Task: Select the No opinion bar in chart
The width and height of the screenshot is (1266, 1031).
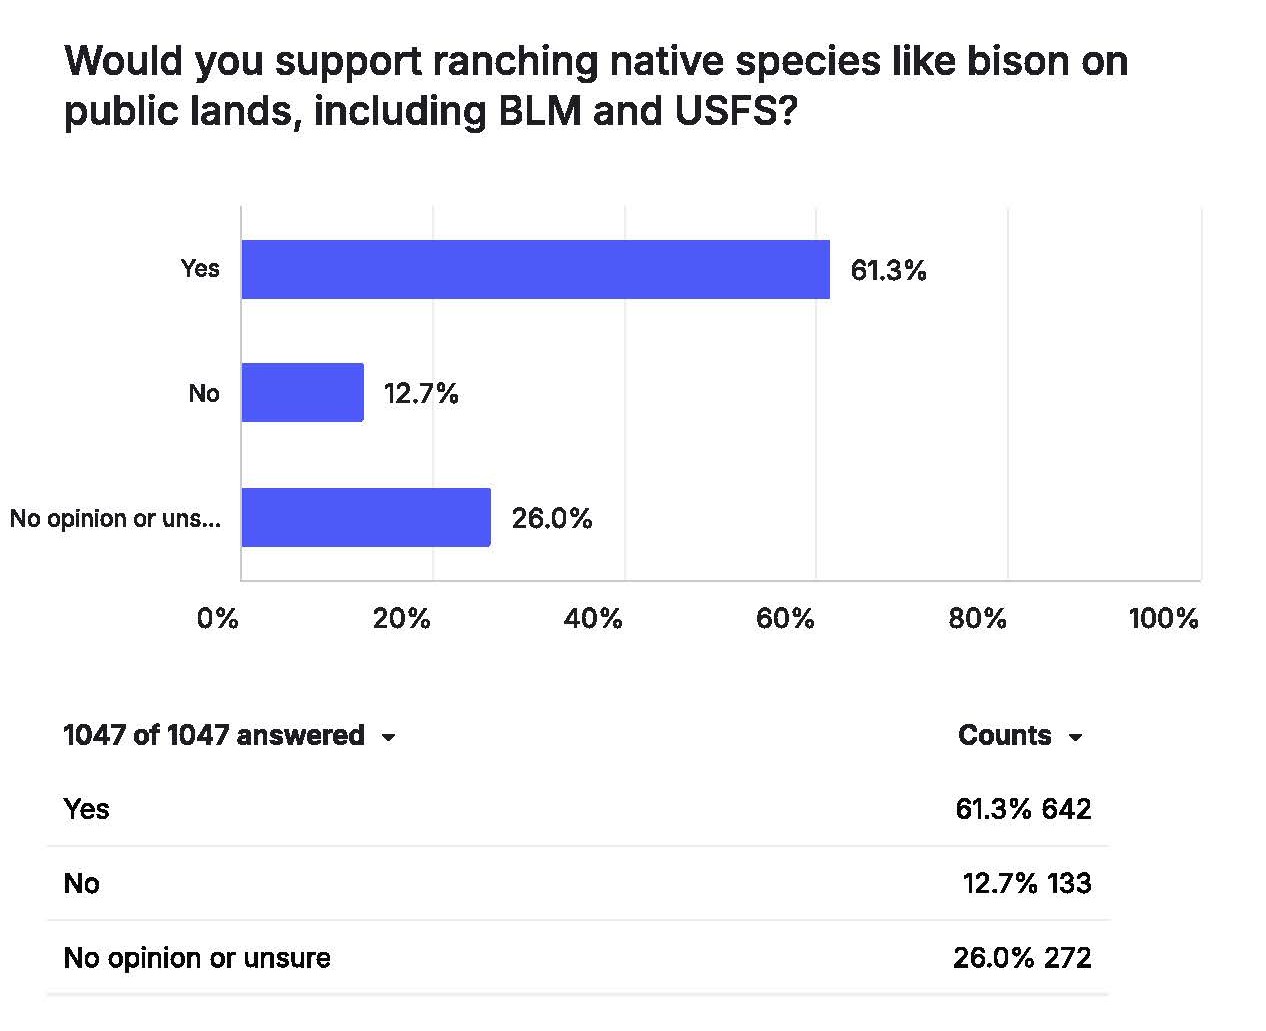Action: [366, 517]
